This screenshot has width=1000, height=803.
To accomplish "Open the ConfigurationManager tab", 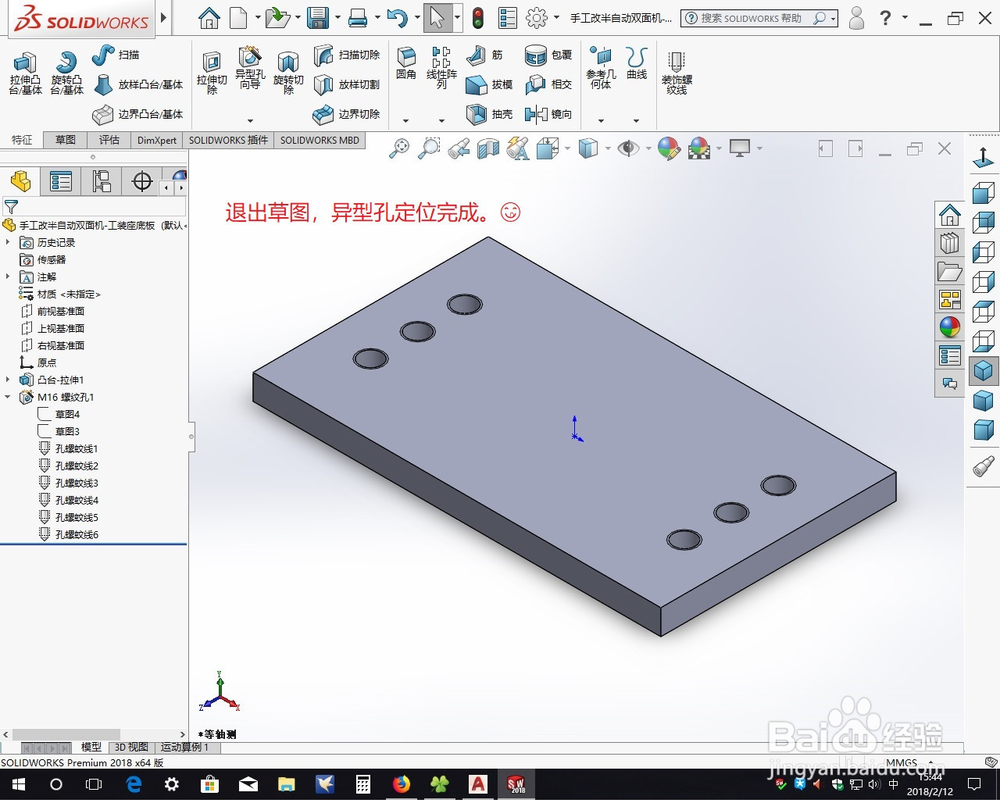I will [101, 182].
